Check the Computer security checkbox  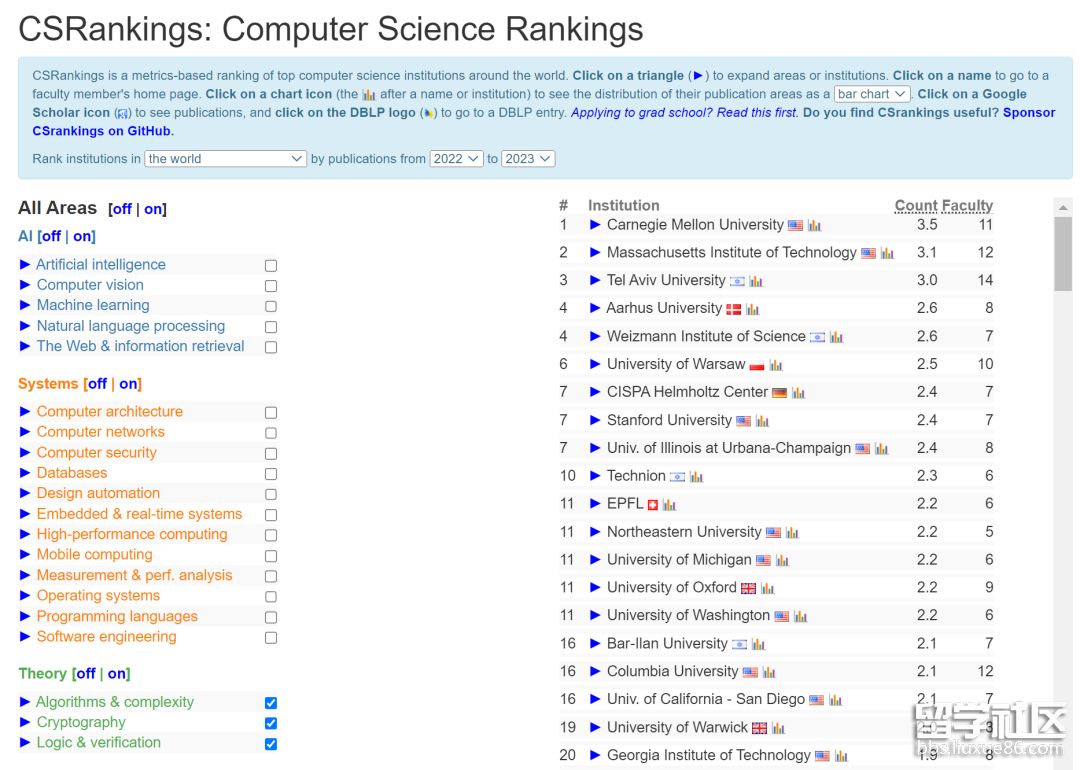click(271, 453)
